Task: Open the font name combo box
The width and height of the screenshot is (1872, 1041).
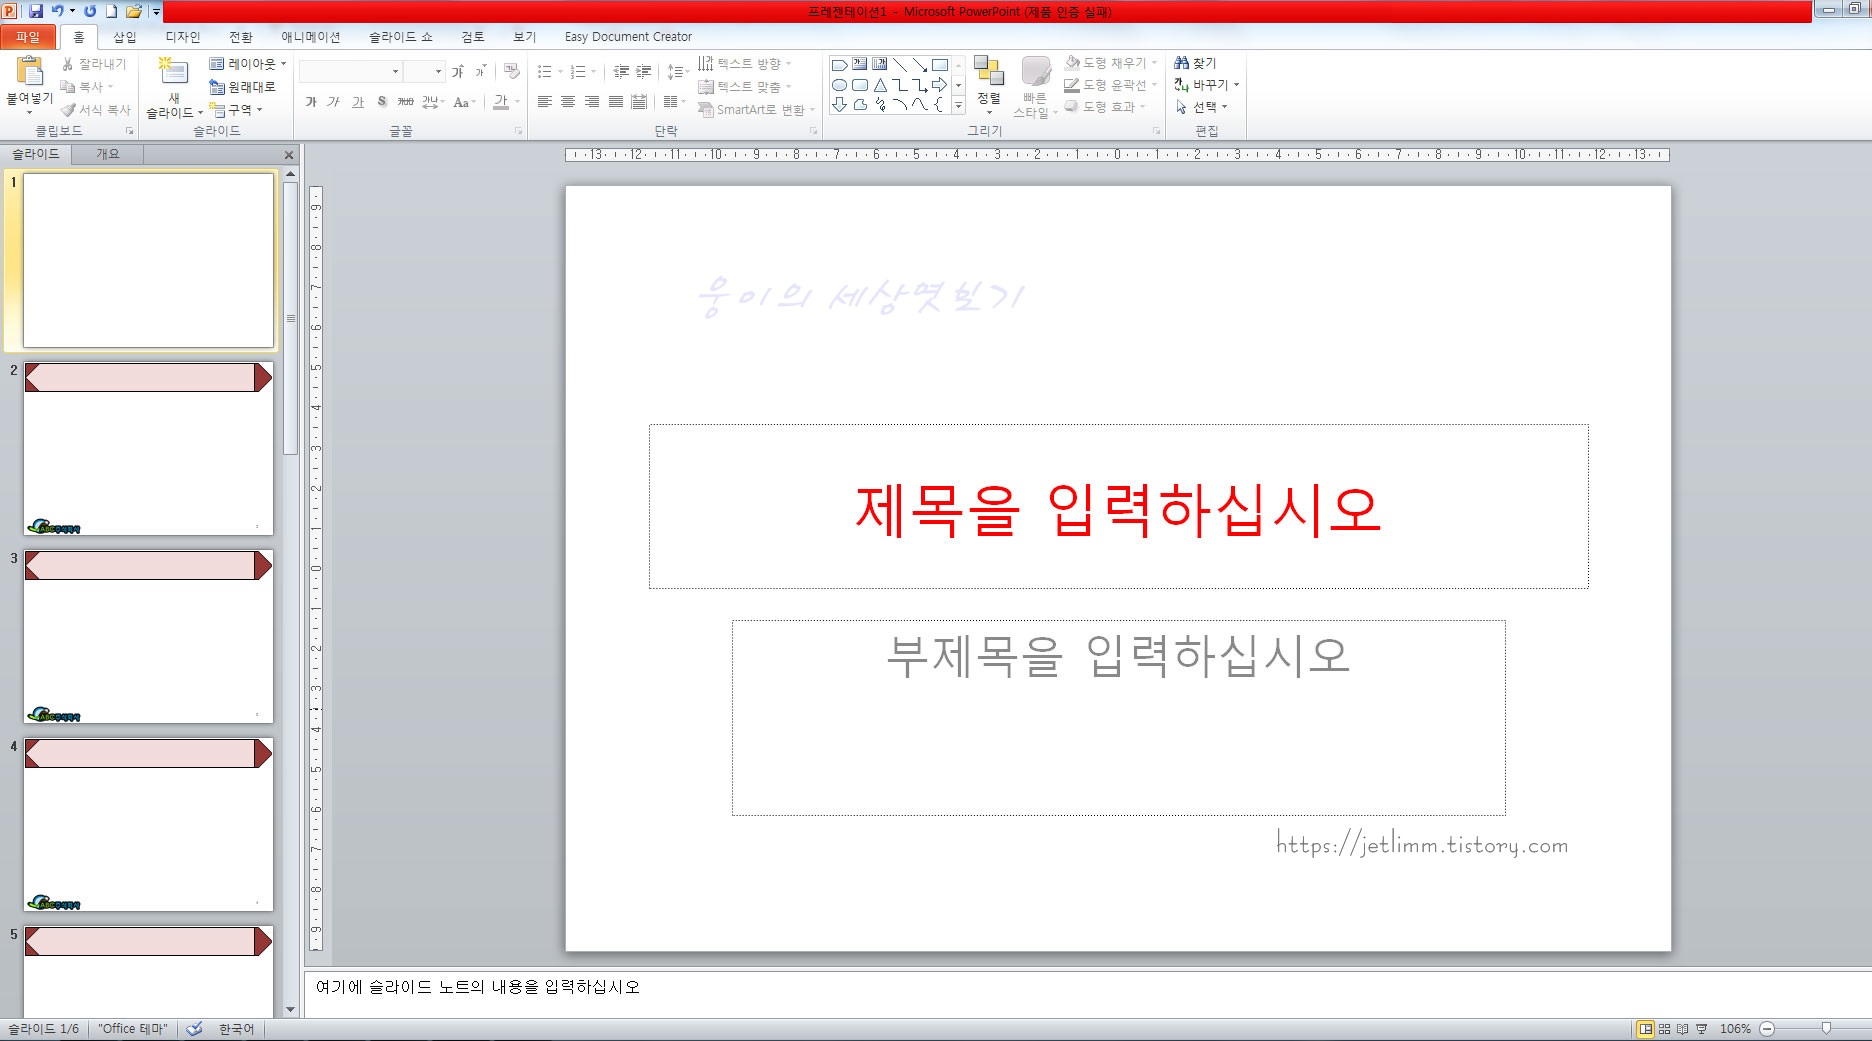Action: [351, 71]
